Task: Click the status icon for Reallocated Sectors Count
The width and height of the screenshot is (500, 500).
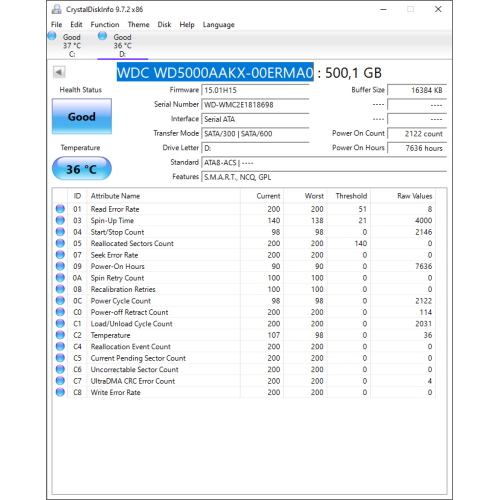Action: pyautogui.click(x=60, y=243)
